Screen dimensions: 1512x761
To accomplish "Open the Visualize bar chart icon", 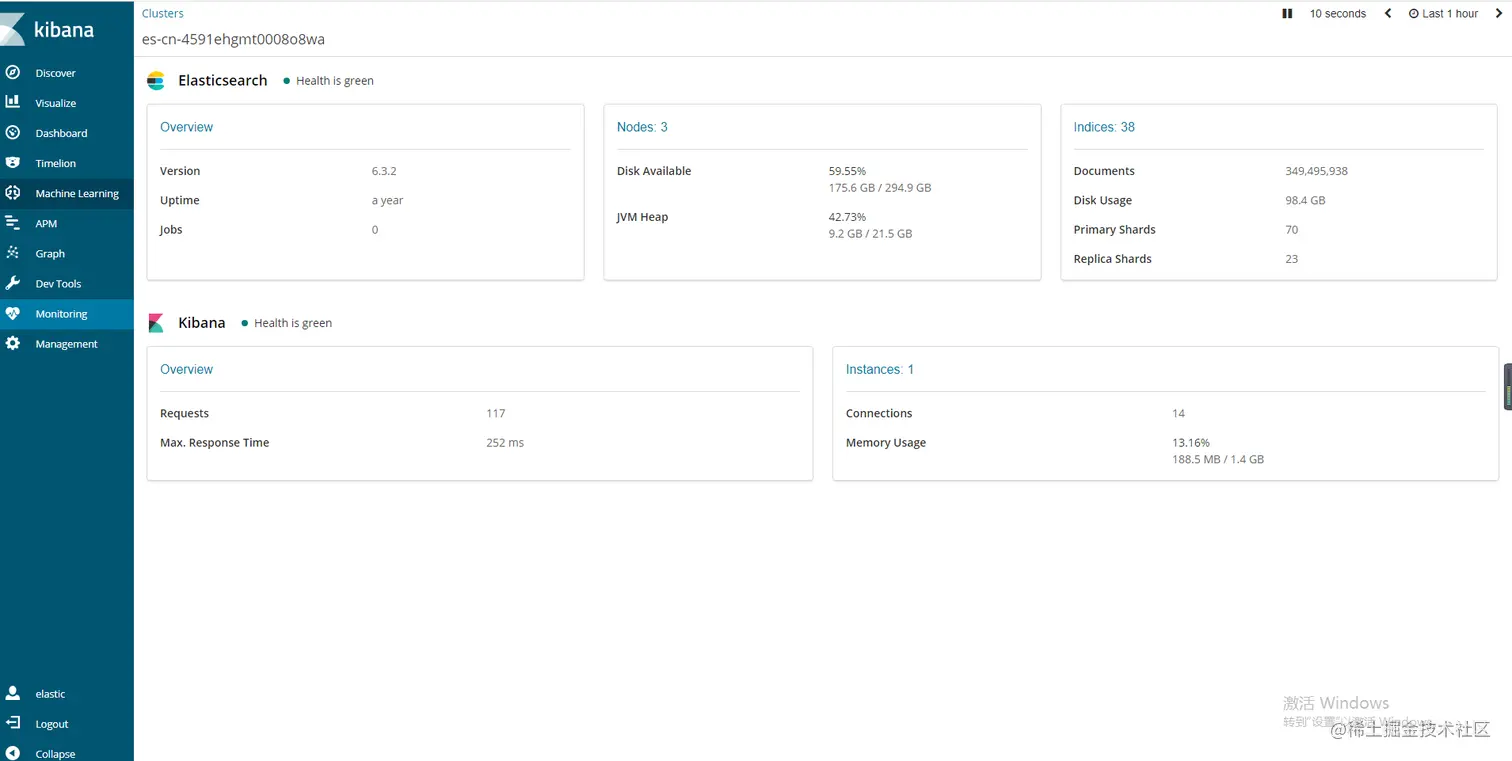I will [x=13, y=102].
